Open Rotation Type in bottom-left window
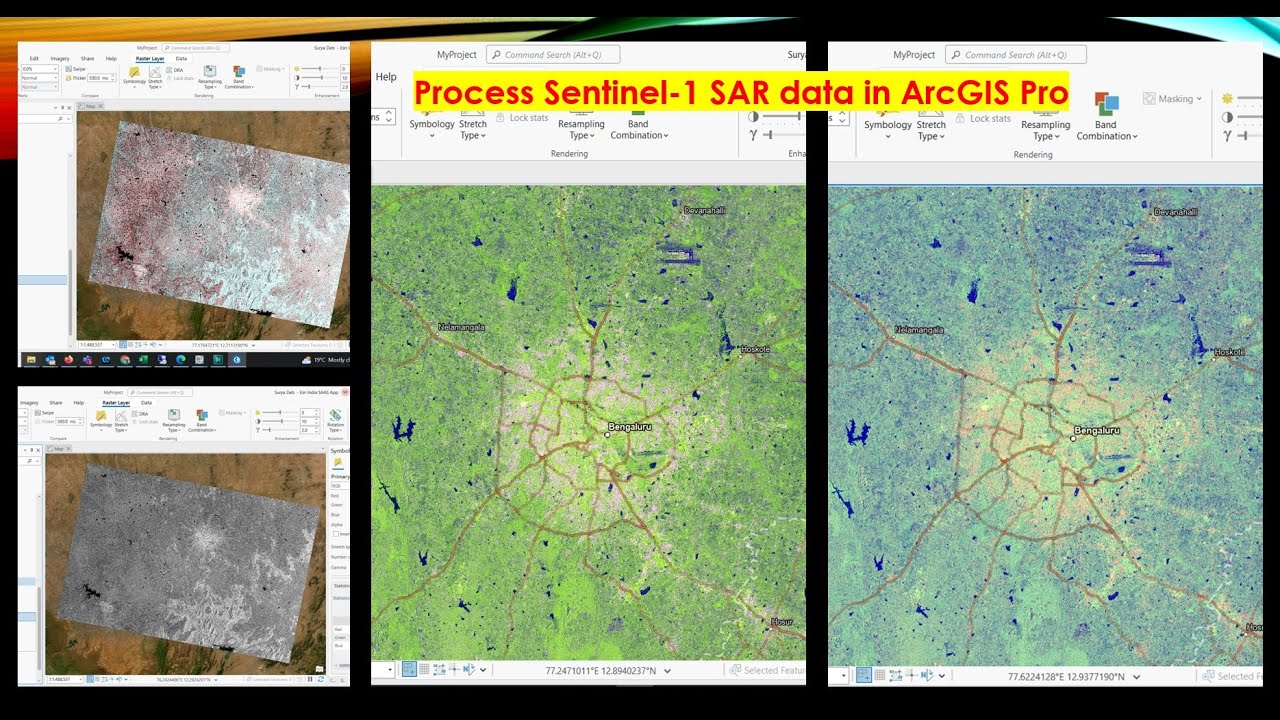Viewport: 1280px width, 720px height. point(335,420)
